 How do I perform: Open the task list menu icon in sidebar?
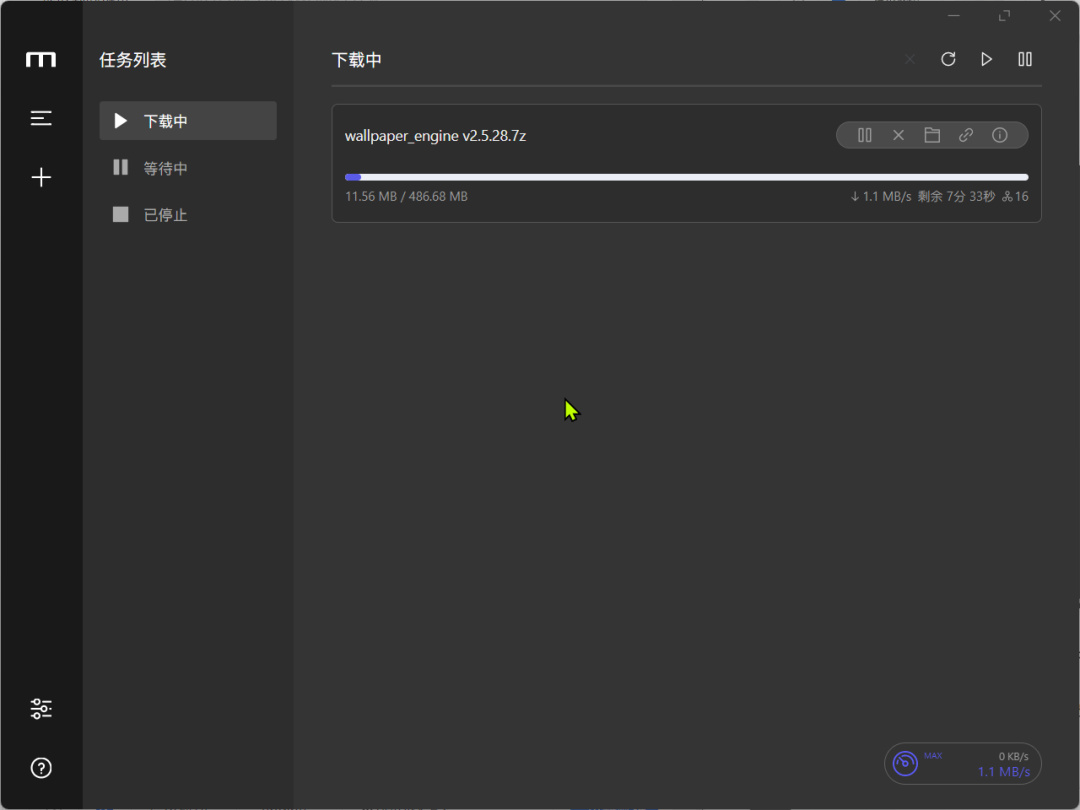[x=41, y=118]
